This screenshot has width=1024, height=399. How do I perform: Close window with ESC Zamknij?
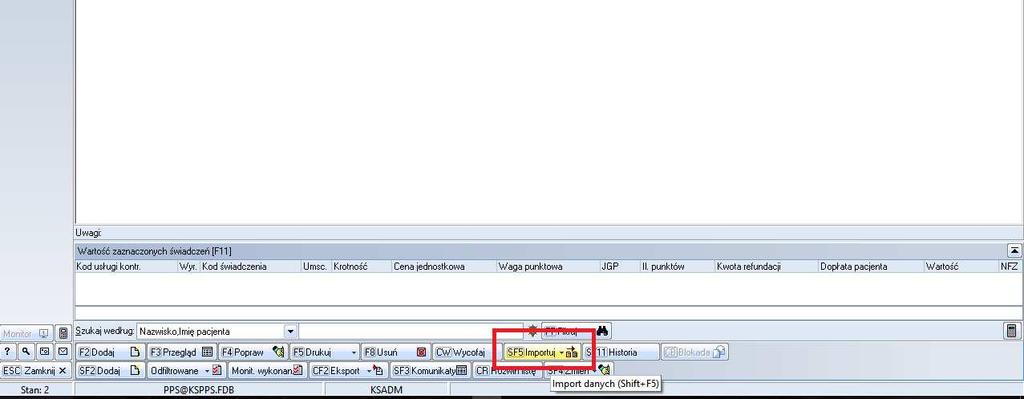click(35, 370)
